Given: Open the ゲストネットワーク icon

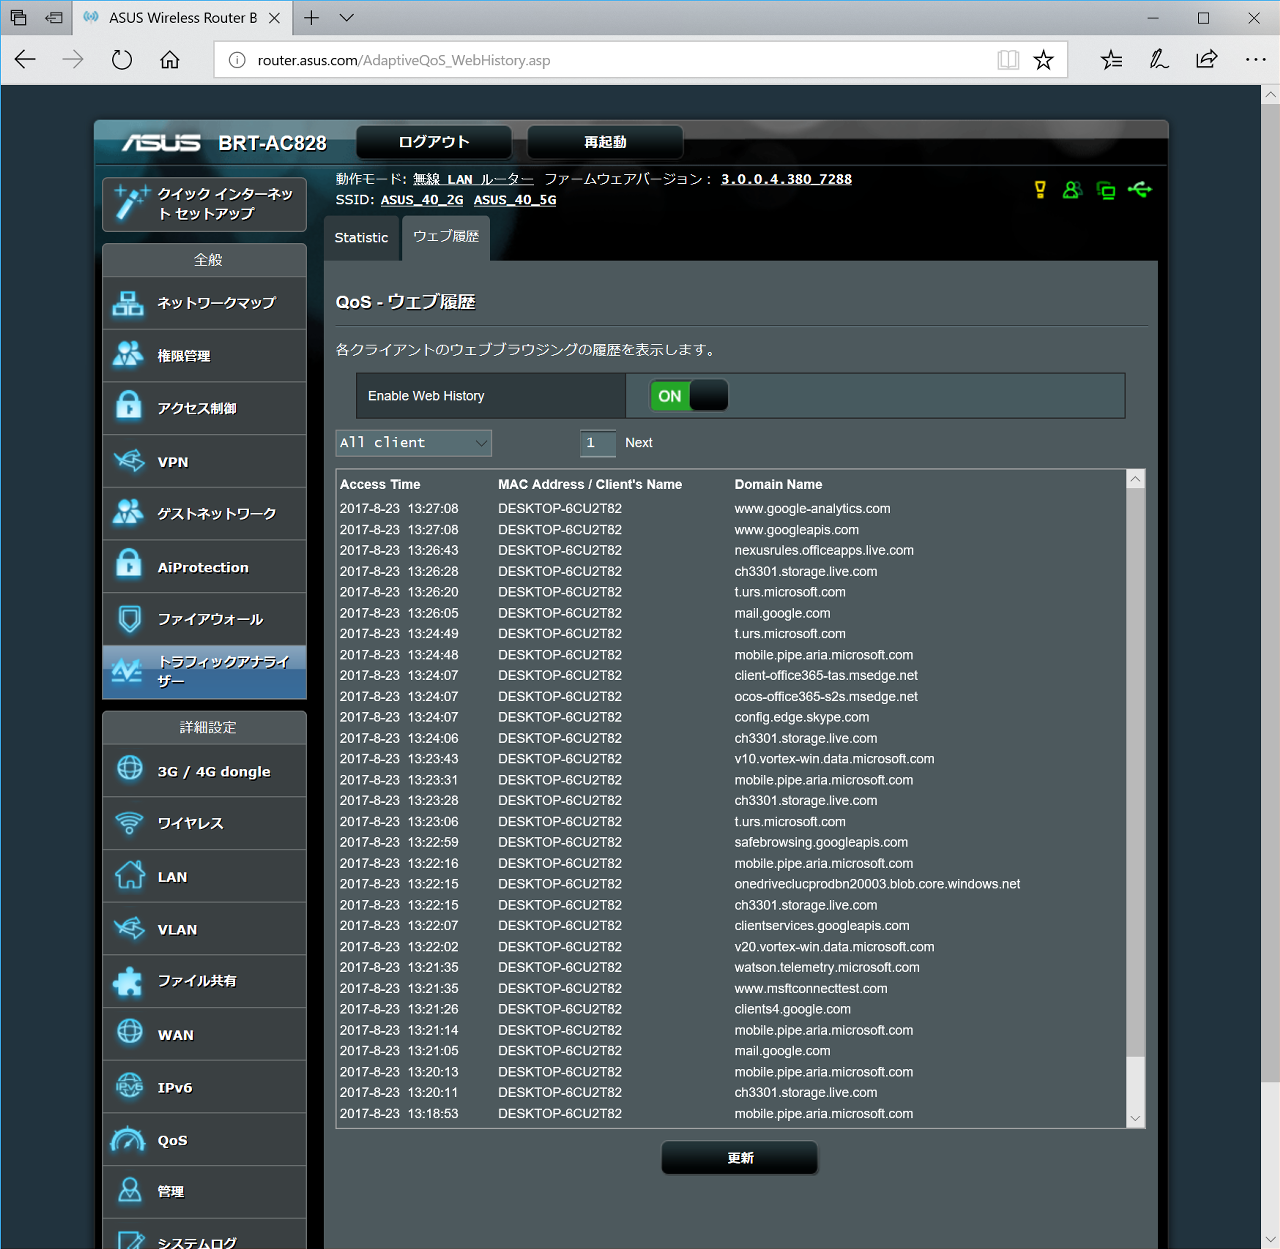Looking at the screenshot, I should coord(128,513).
